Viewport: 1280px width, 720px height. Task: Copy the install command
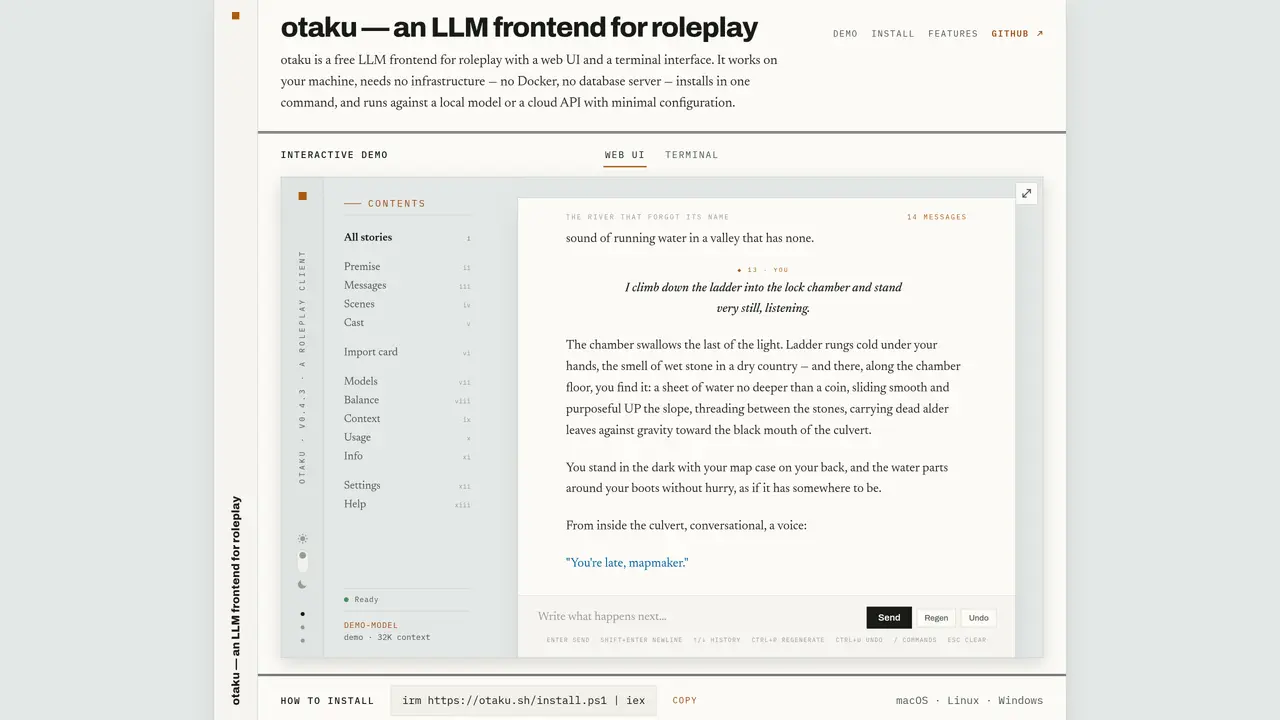[x=685, y=701]
